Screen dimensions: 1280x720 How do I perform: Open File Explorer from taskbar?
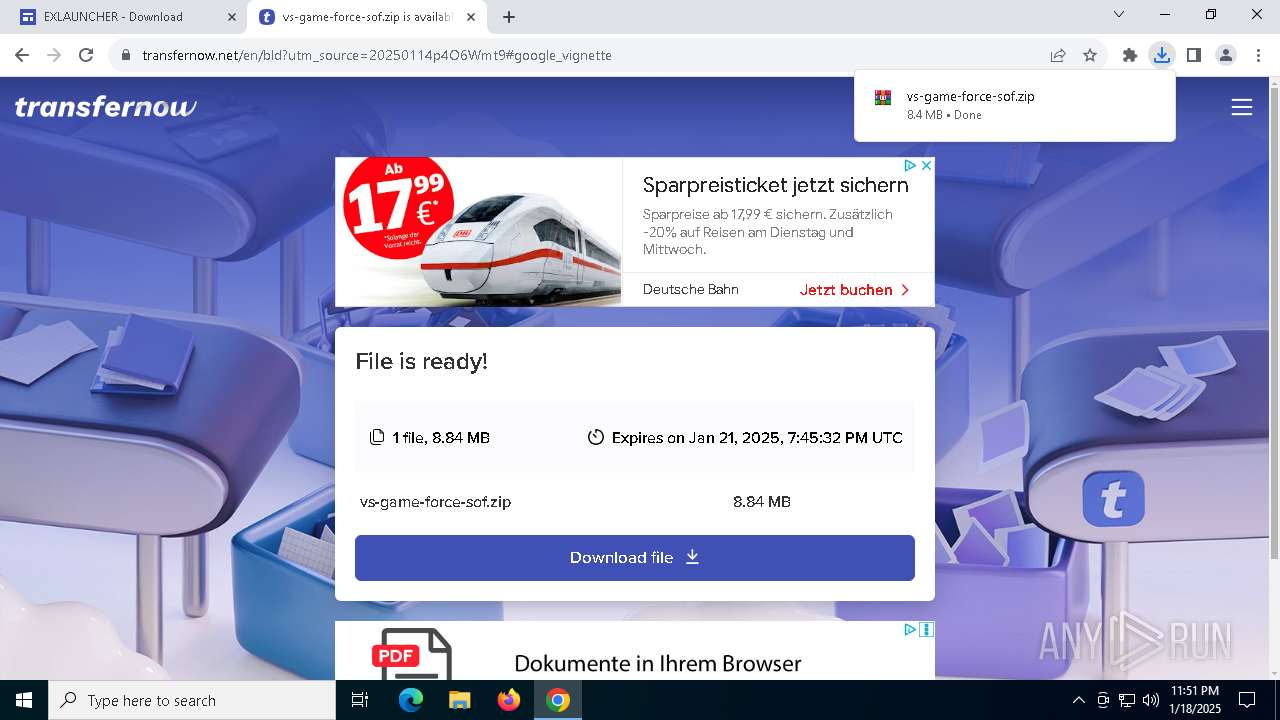(x=459, y=700)
